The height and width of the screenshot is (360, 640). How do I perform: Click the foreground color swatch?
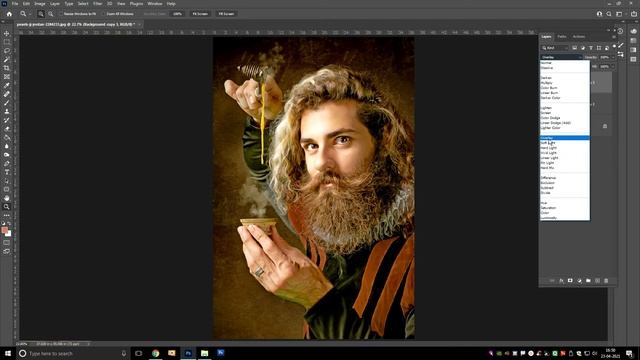click(x=4, y=231)
